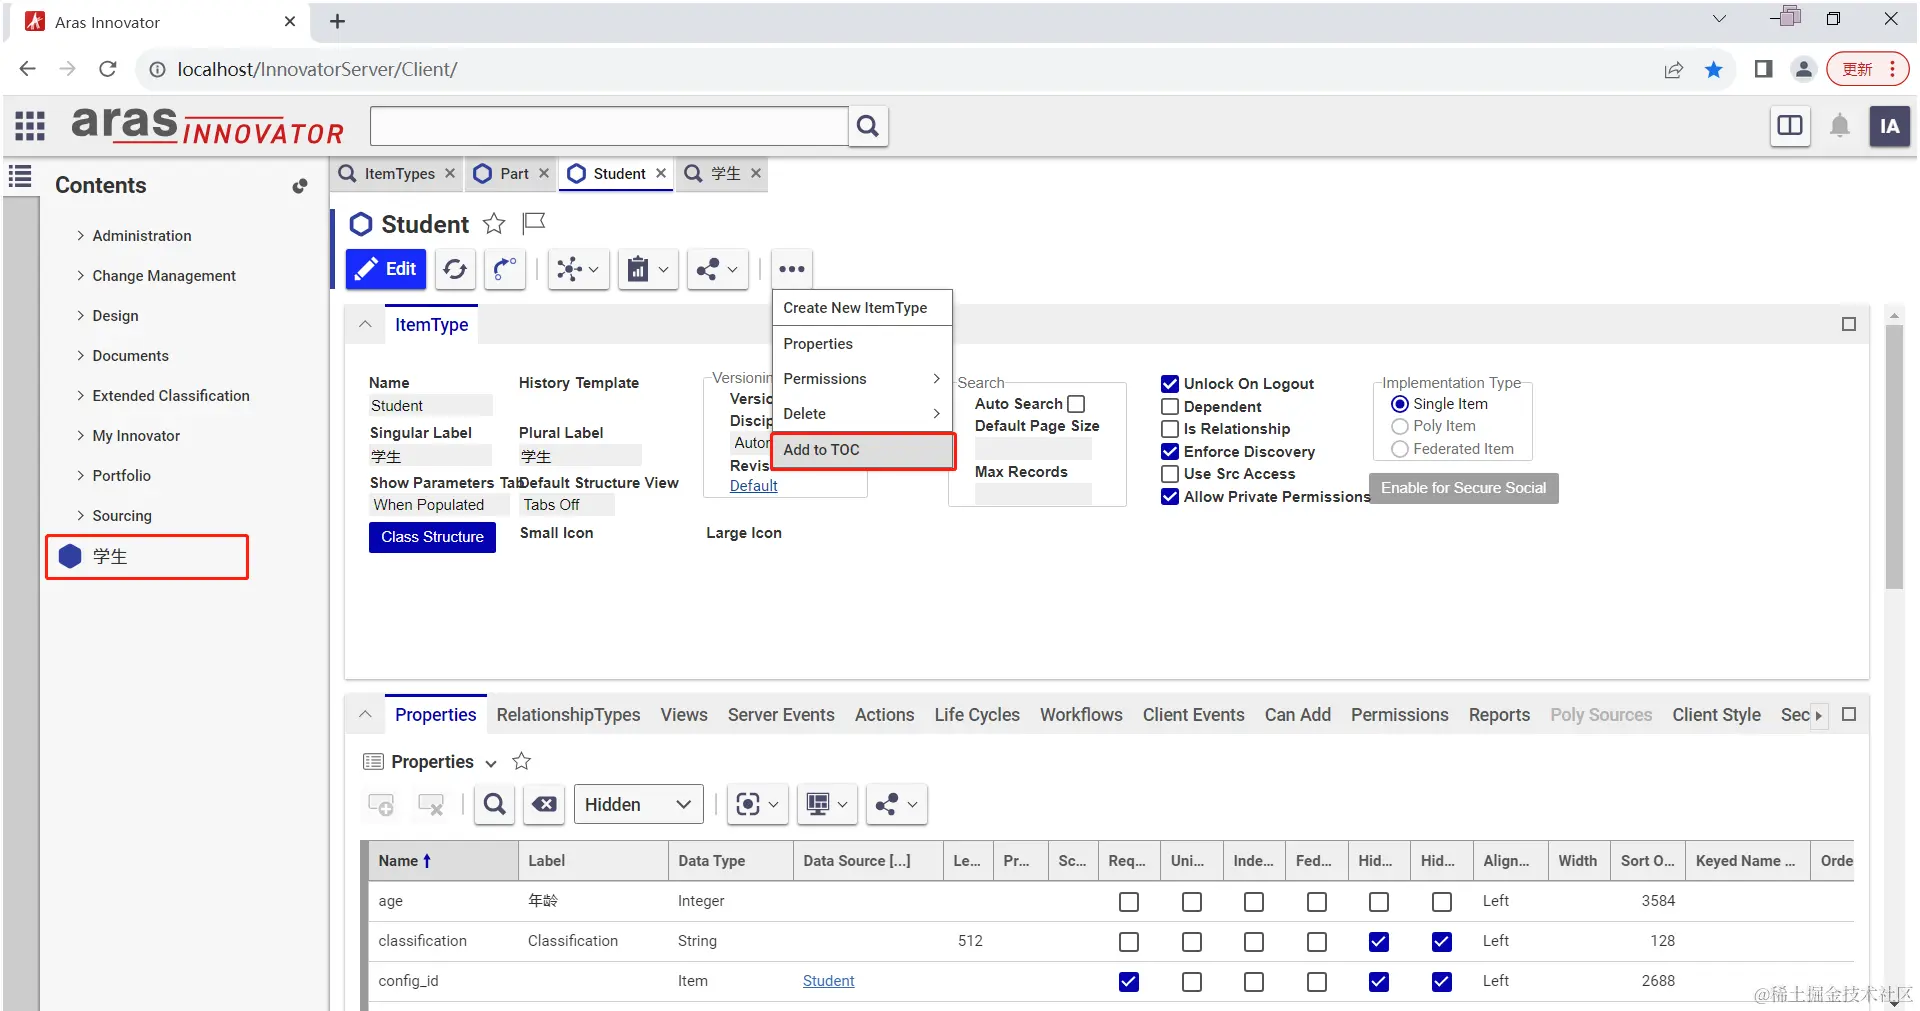Screen dimensions: 1920x1011
Task: Favorite the Properties grid with the star
Action: pyautogui.click(x=521, y=761)
